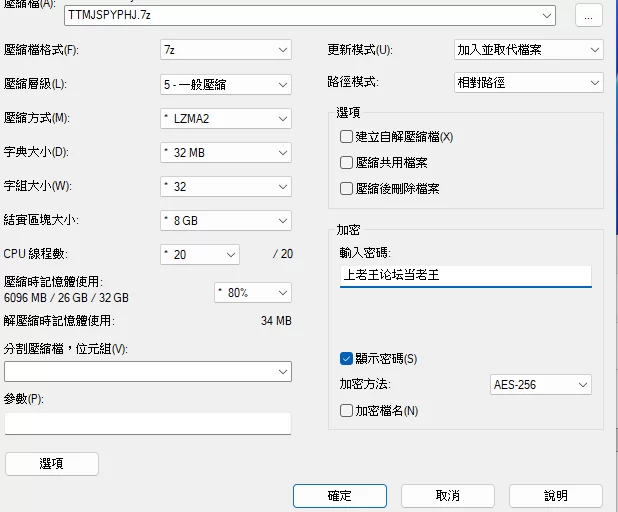
Task: Expand the 字典大小 32 MB dropdown
Action: click(226, 153)
